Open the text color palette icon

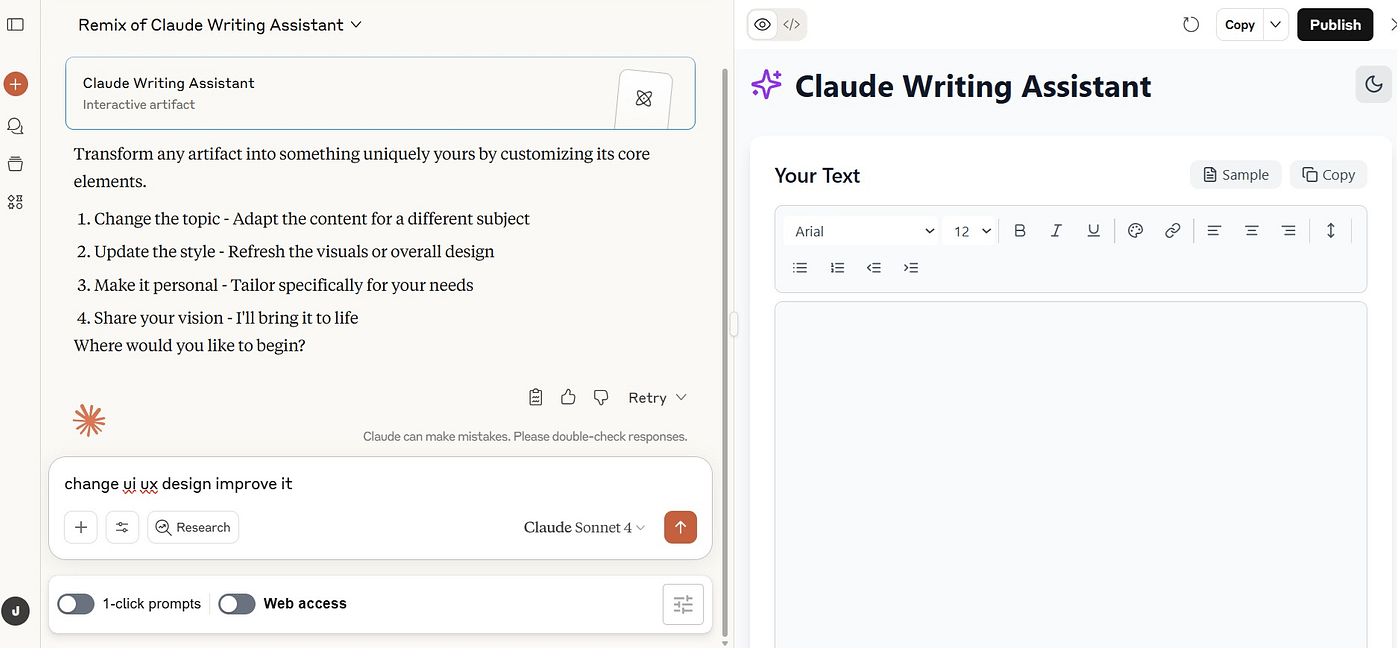point(1135,230)
